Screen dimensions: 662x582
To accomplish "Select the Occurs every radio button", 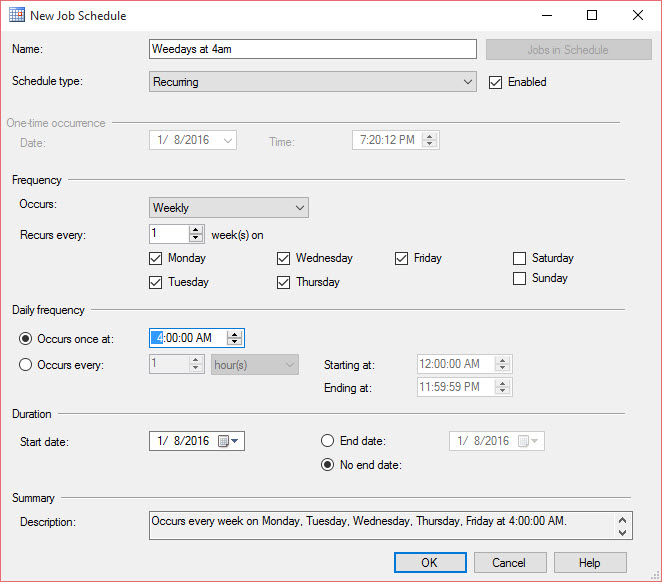I will pos(26,365).
